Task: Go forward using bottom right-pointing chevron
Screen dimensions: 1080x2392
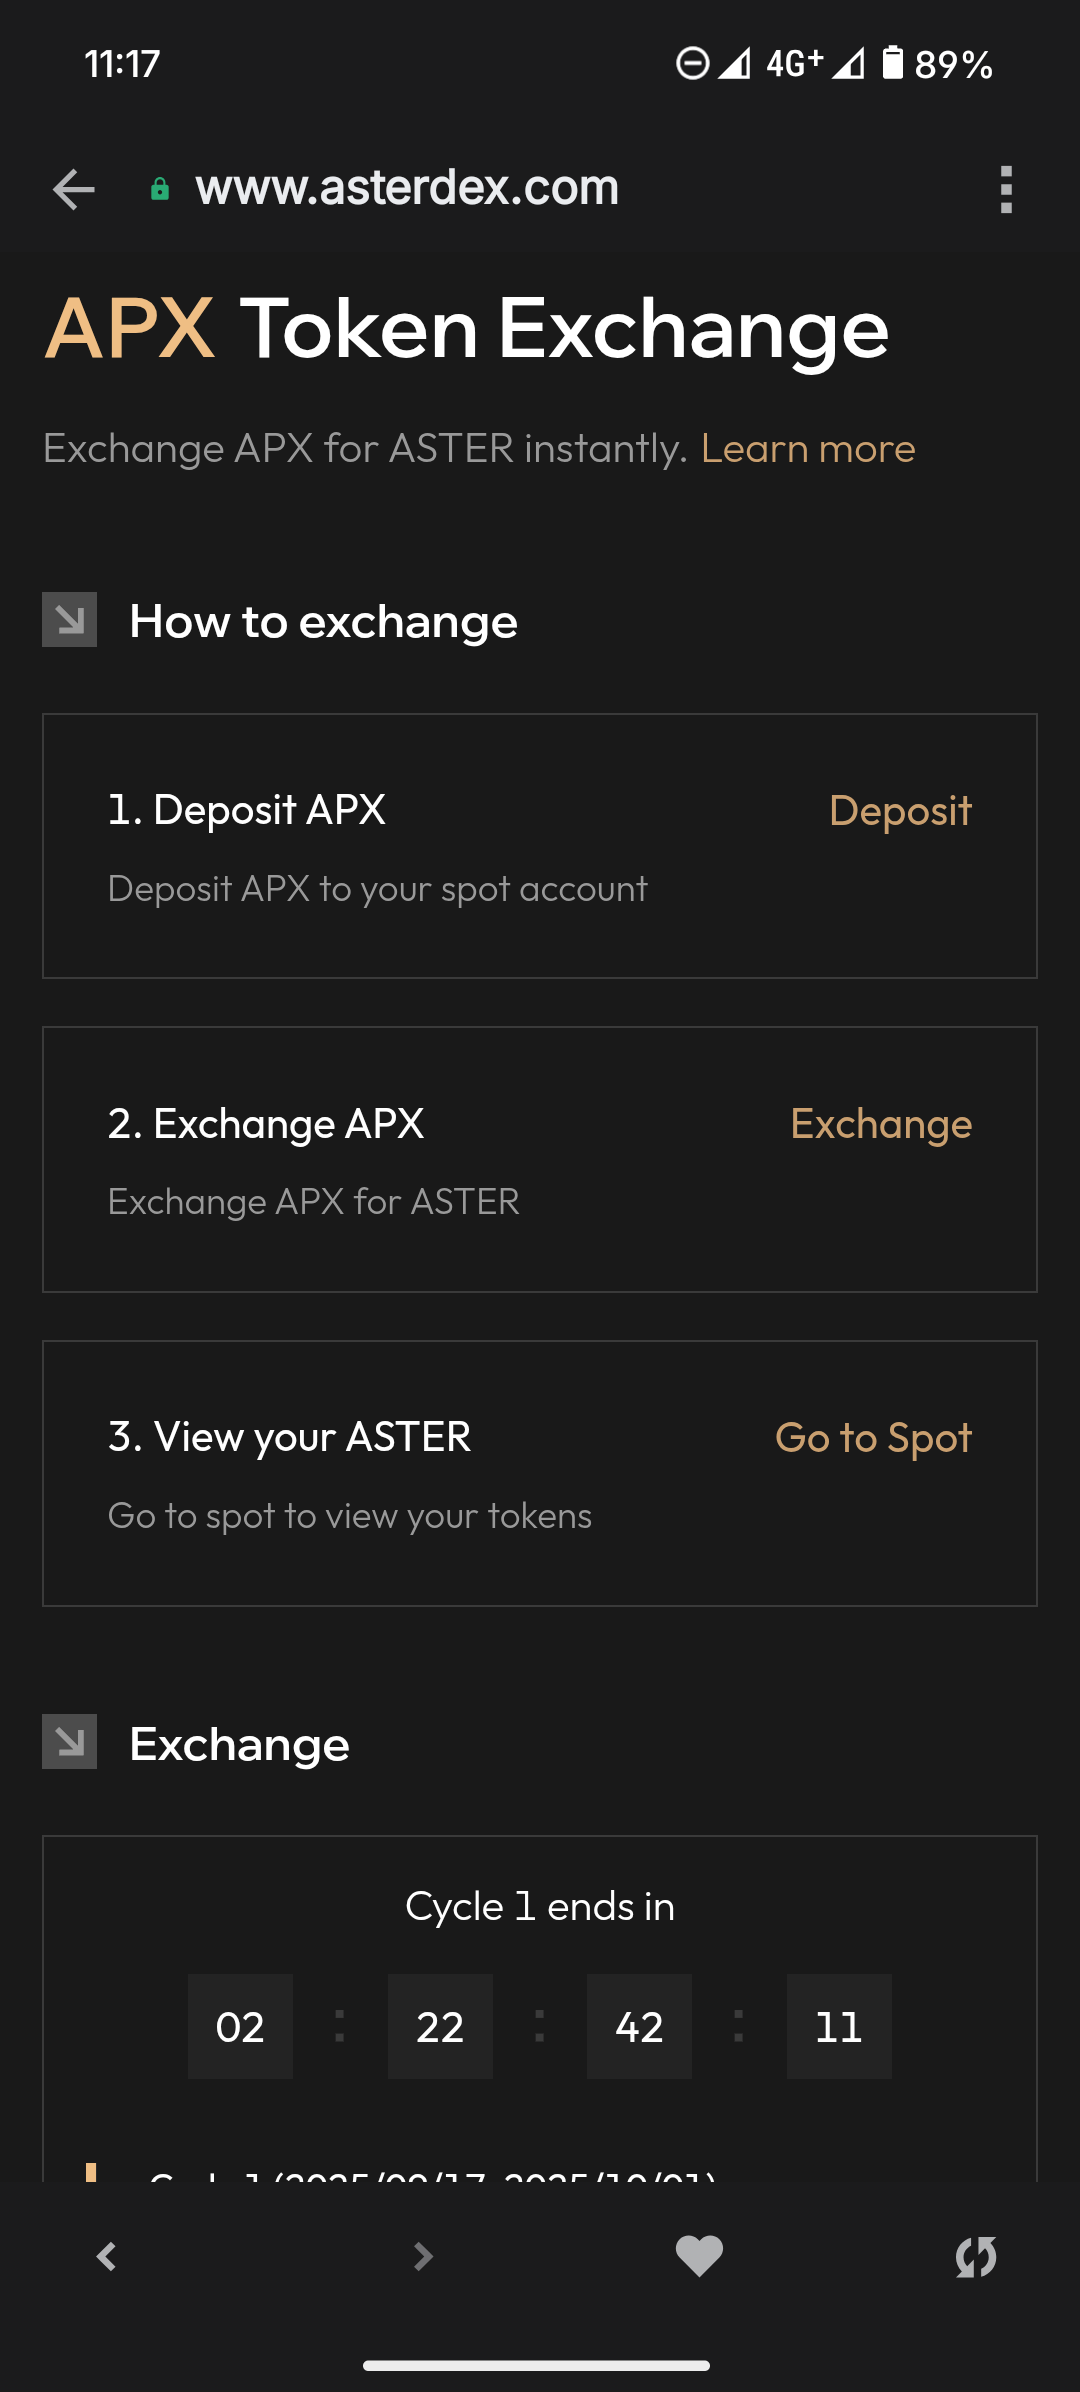Action: pyautogui.click(x=423, y=2256)
